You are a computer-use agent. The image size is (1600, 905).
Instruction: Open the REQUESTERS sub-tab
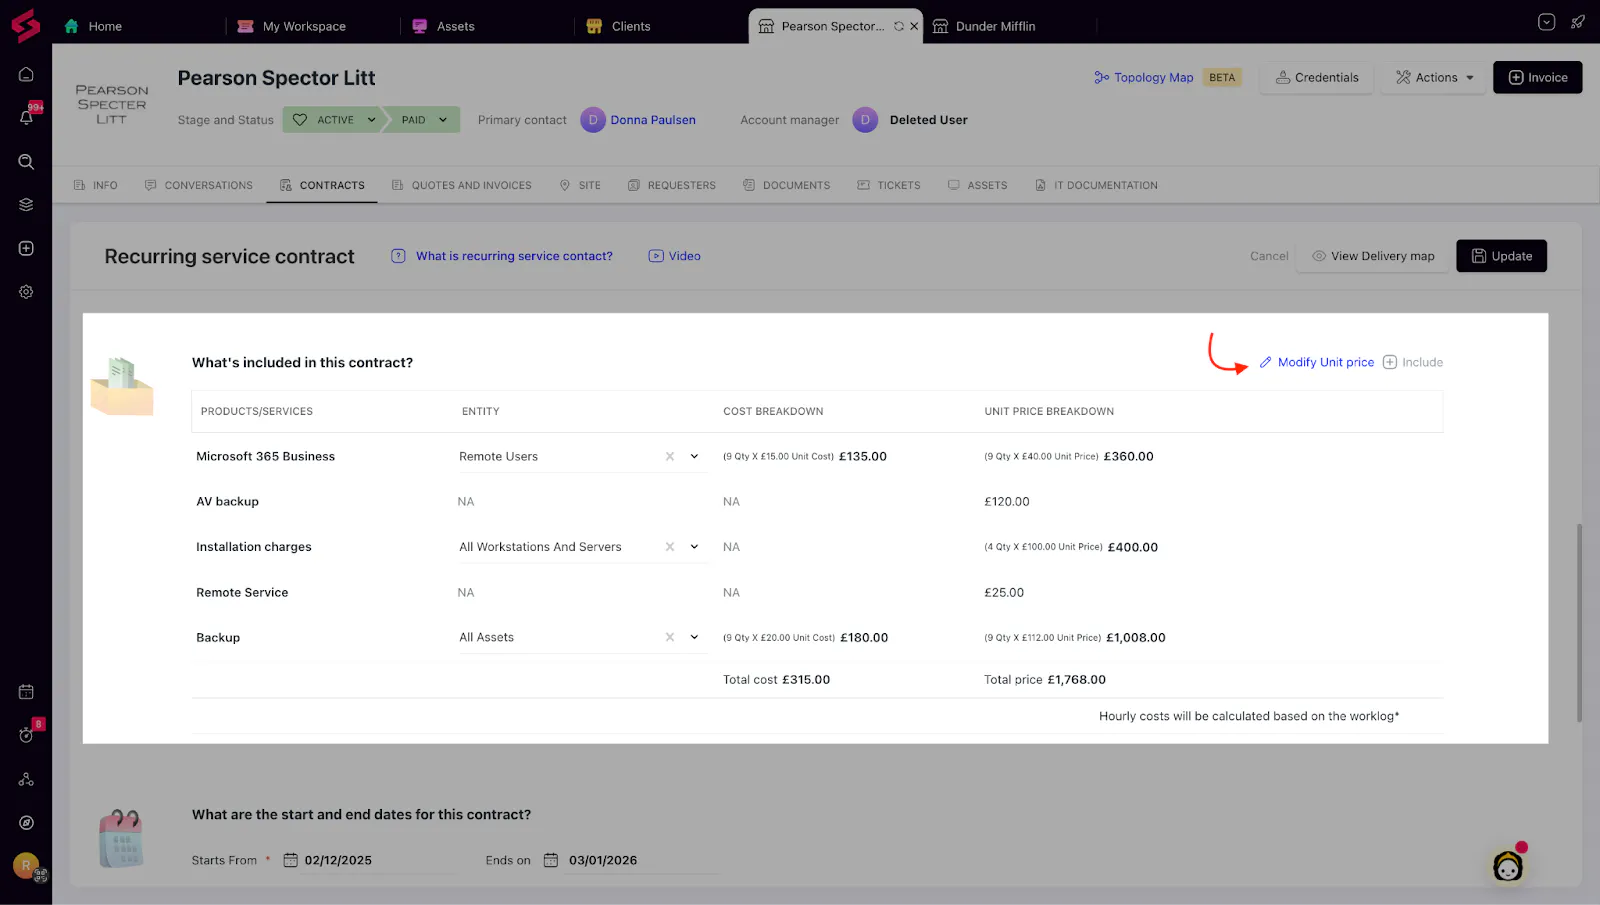(672, 185)
